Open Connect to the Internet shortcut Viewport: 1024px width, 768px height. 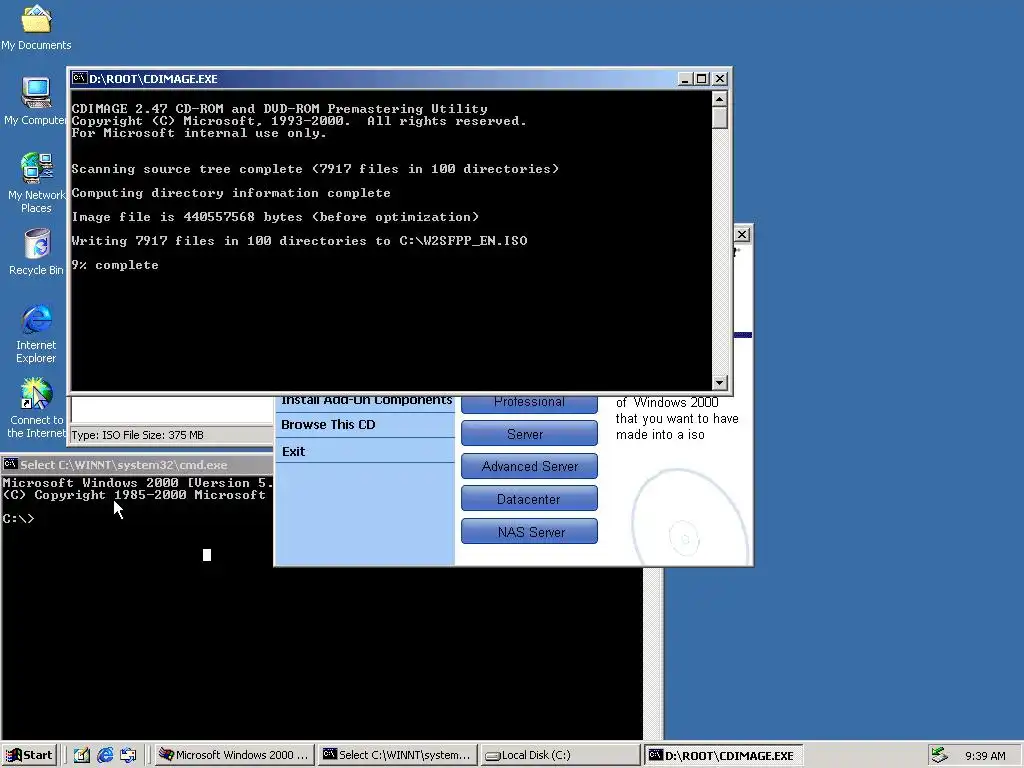pyautogui.click(x=36, y=408)
